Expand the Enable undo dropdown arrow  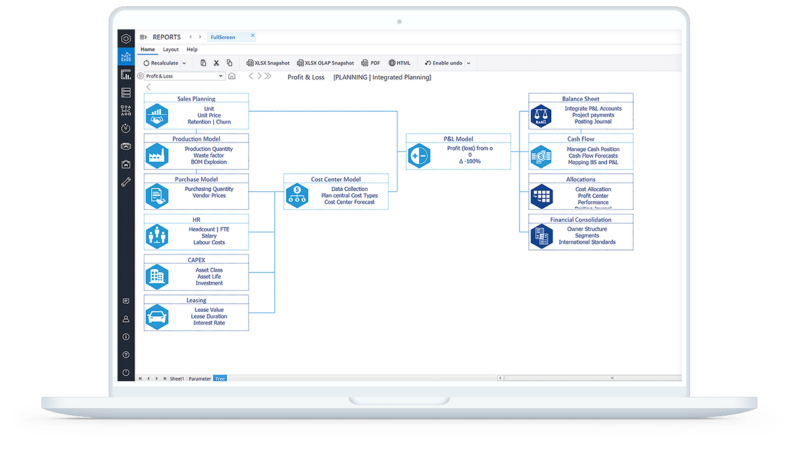pos(468,63)
